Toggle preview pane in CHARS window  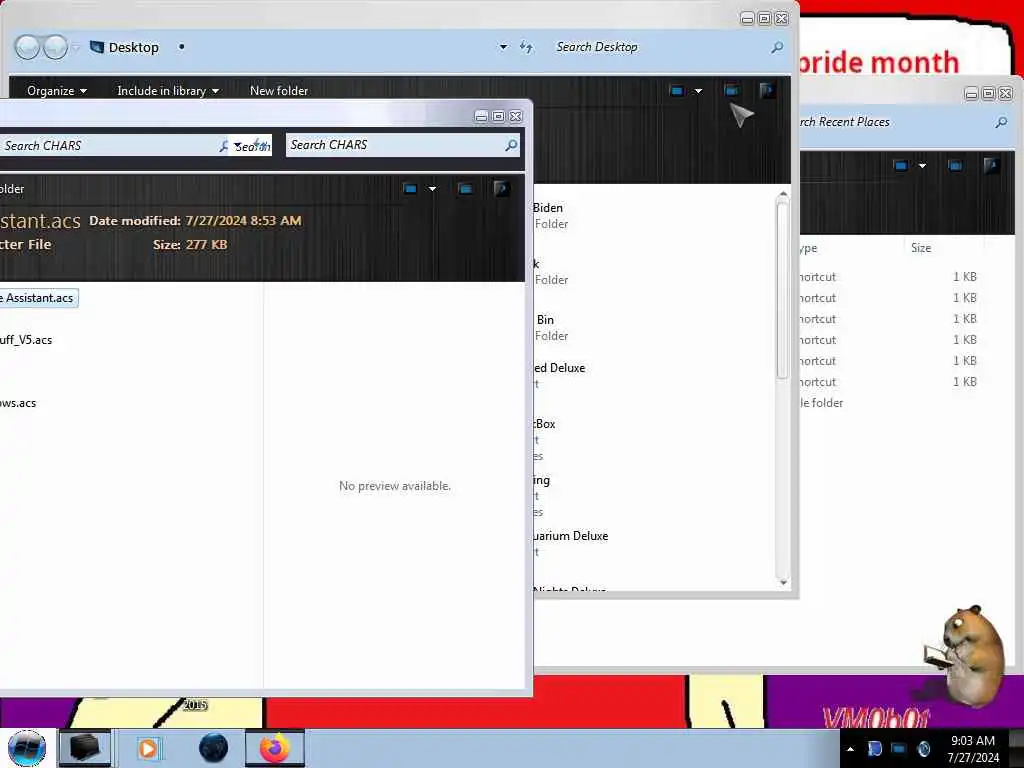(x=465, y=189)
